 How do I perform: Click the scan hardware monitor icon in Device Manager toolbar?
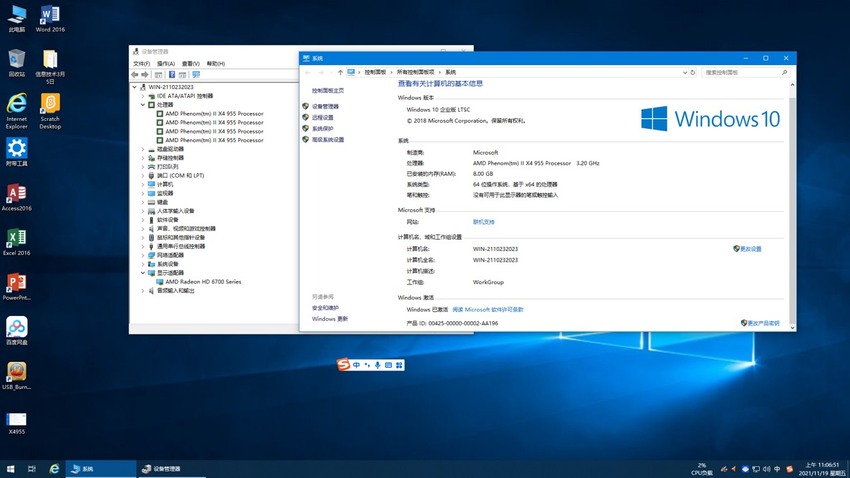pos(196,75)
